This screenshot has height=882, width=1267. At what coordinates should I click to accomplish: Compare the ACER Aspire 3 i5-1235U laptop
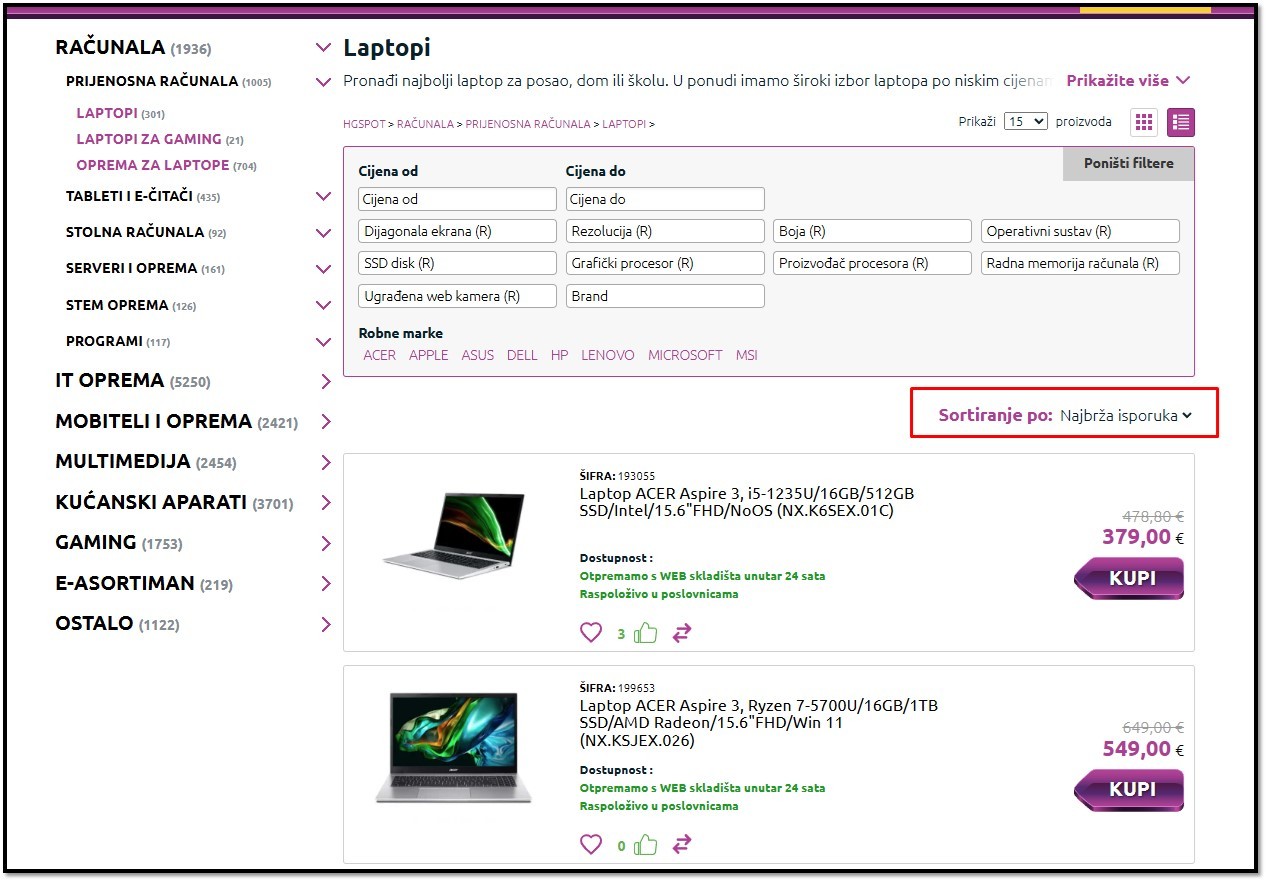click(x=682, y=633)
